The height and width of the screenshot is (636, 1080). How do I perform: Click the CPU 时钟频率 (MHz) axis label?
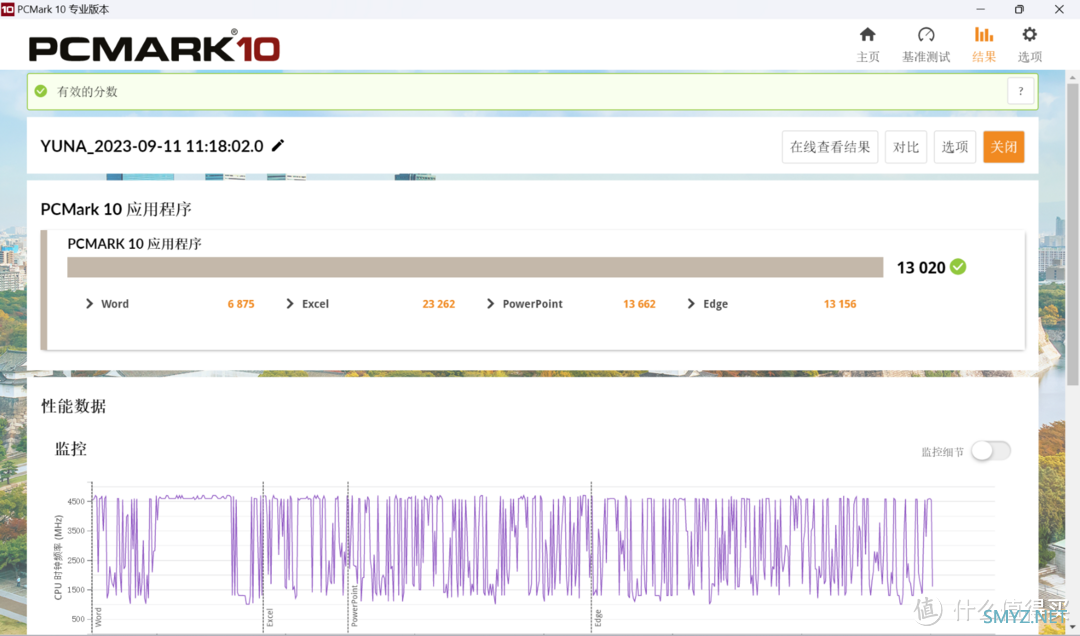tap(58, 557)
